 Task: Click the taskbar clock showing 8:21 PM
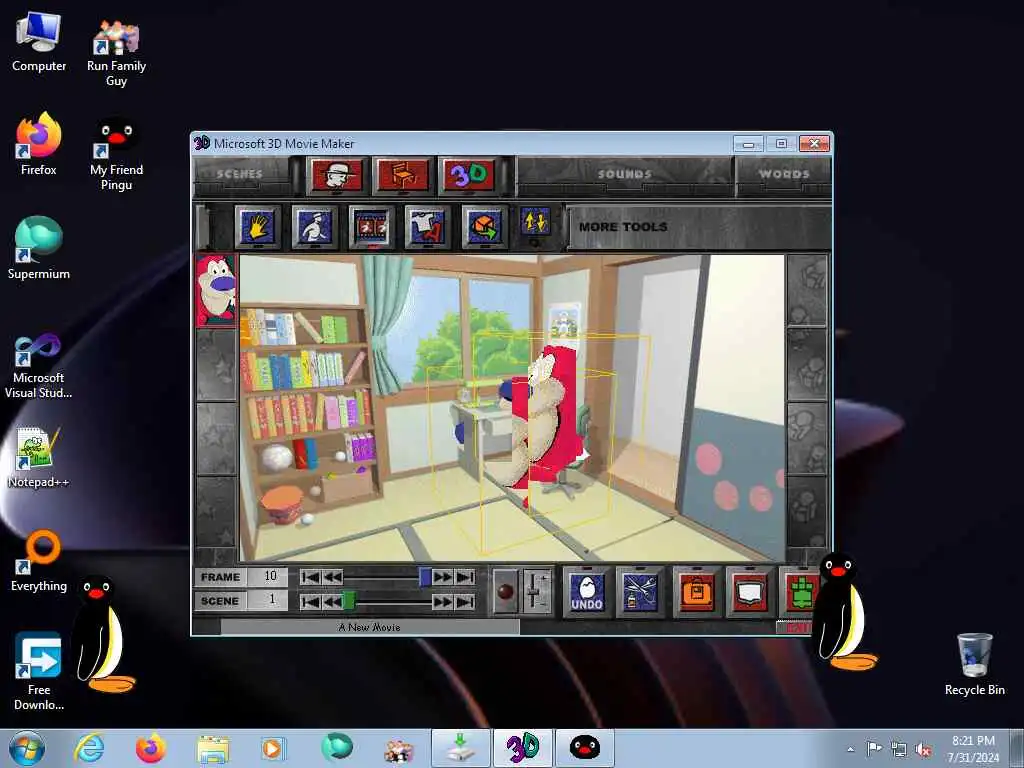tap(973, 749)
